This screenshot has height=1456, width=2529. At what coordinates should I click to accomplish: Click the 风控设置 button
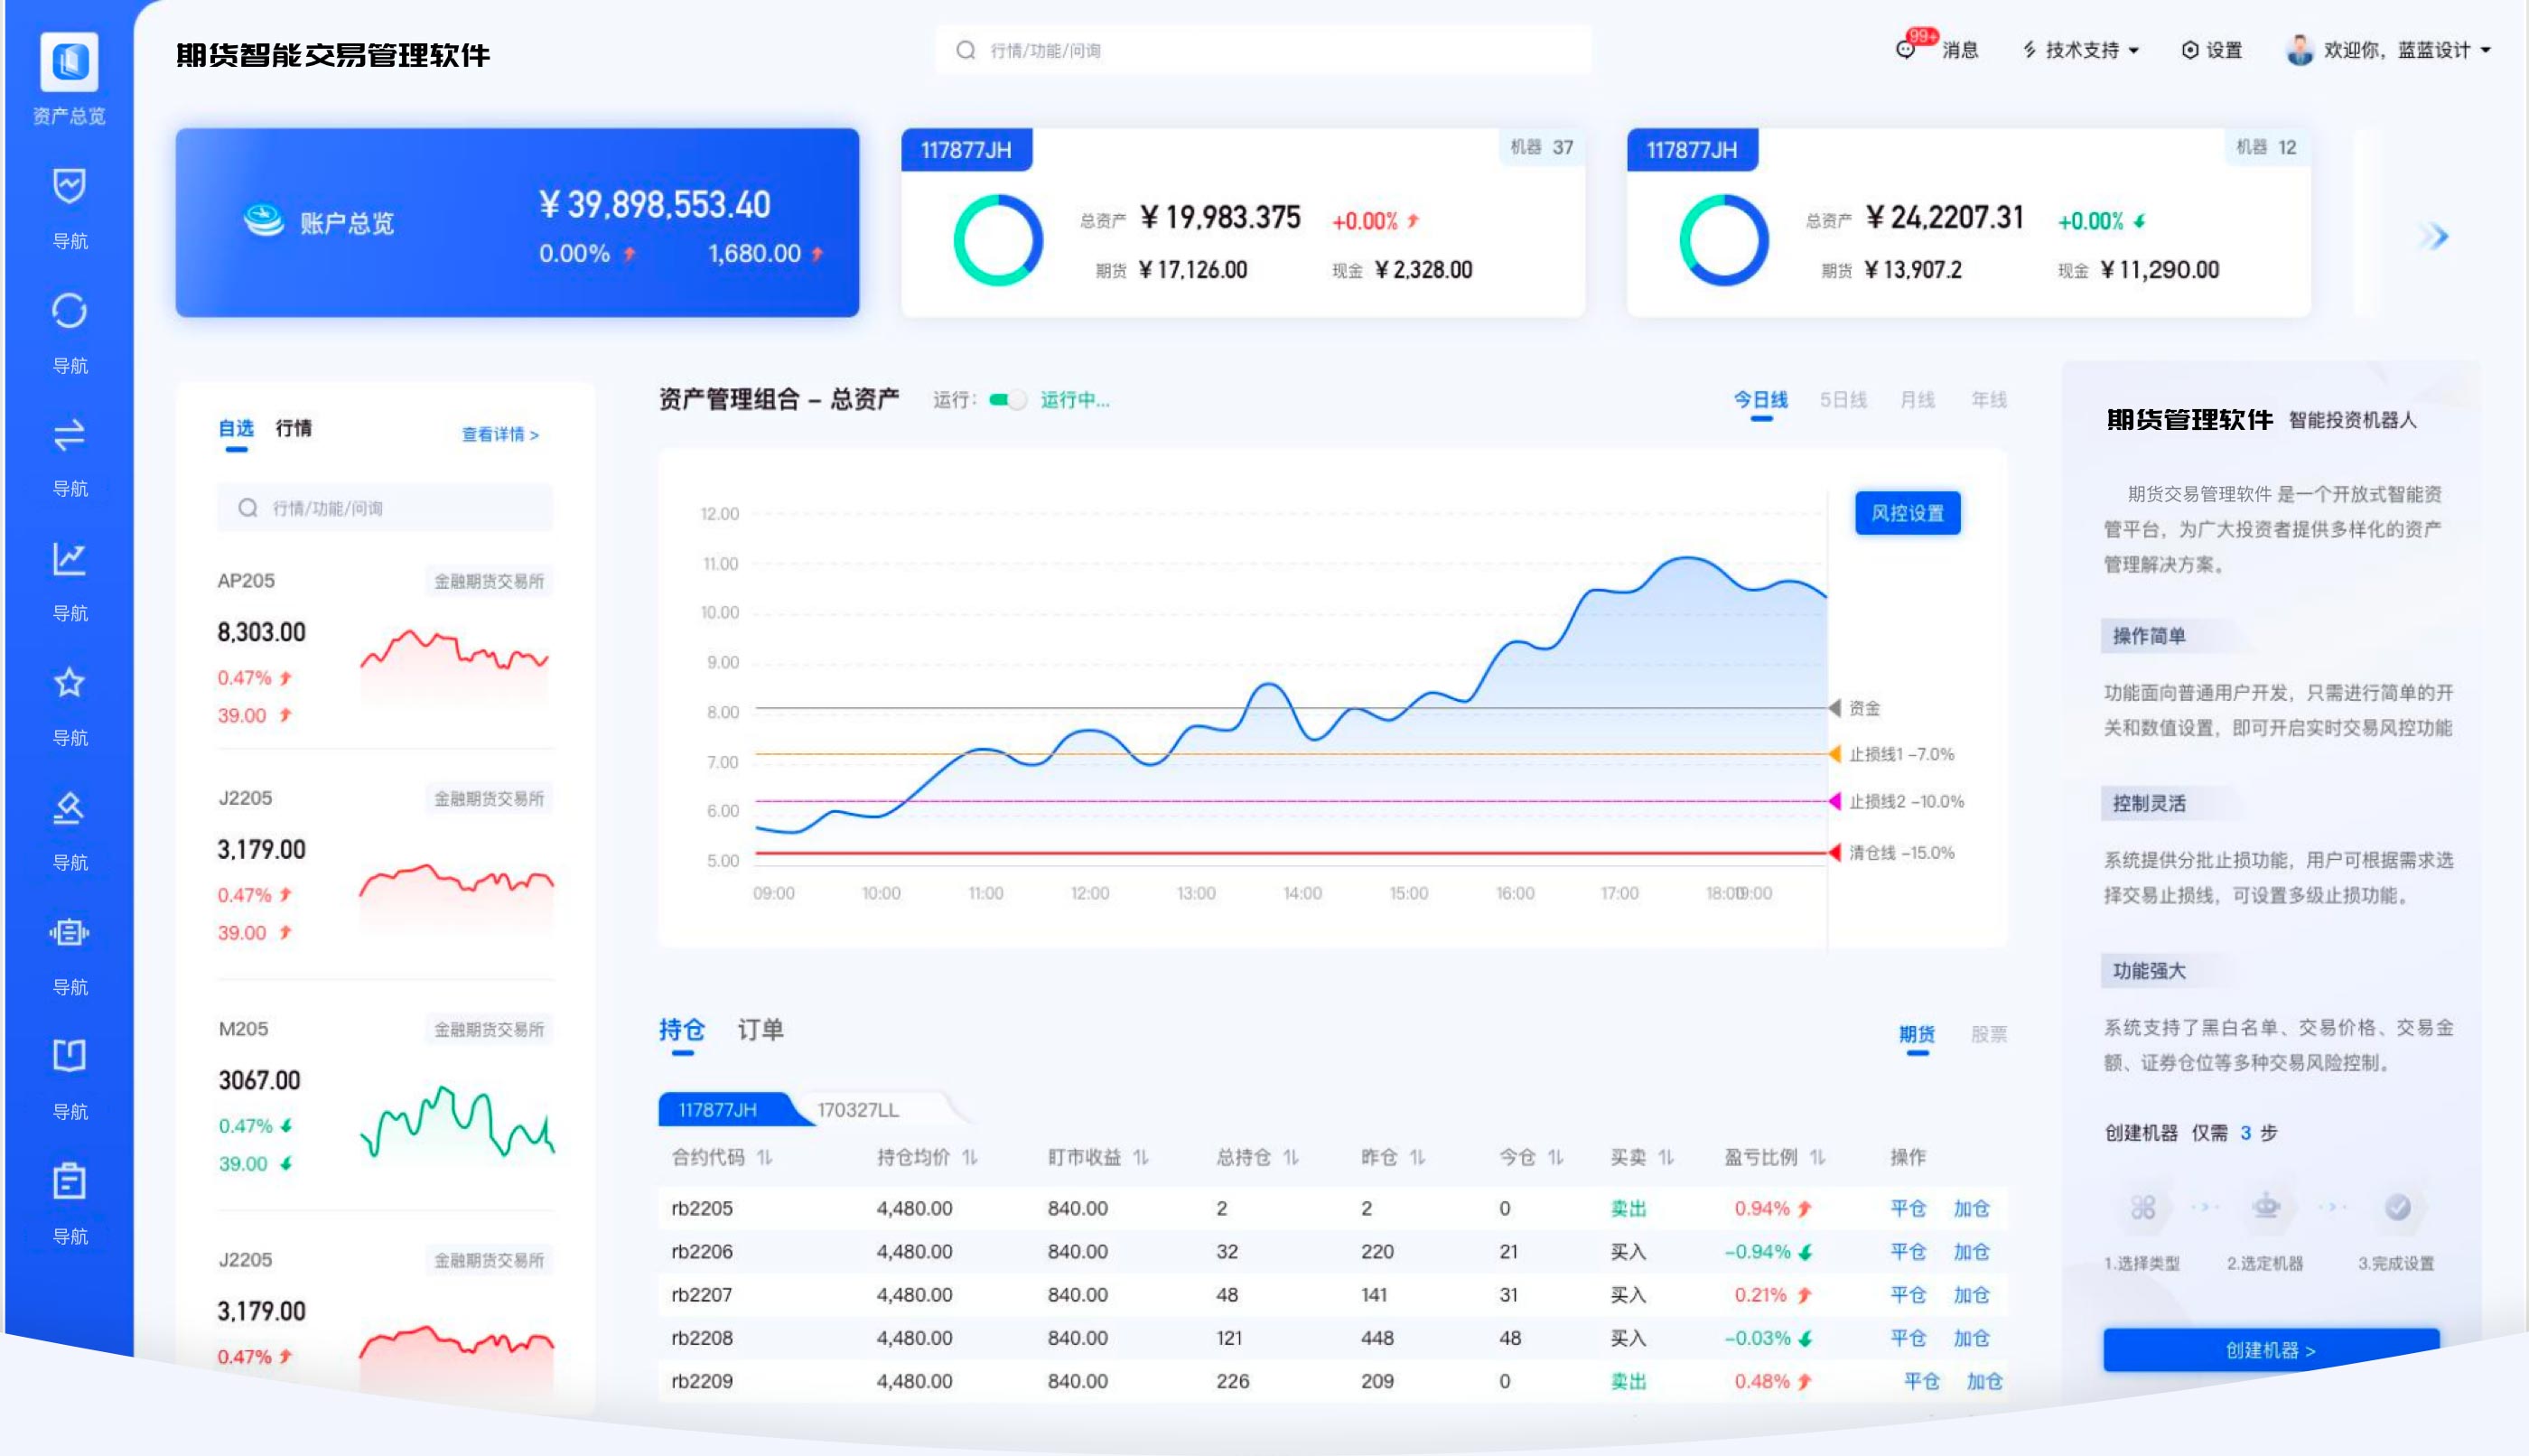click(x=1907, y=513)
